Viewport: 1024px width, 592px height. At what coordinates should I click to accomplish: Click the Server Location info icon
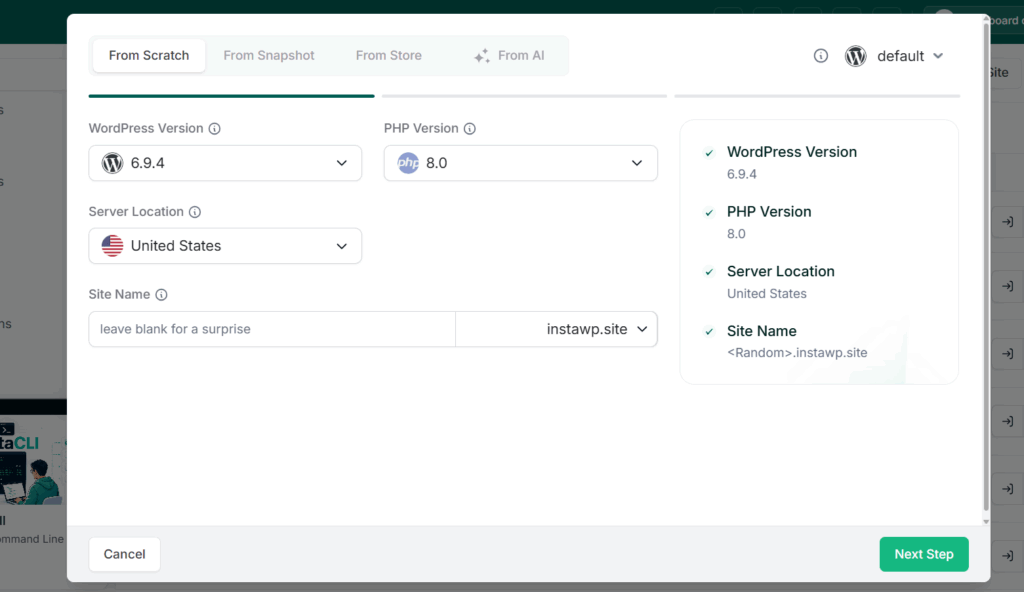pos(195,212)
